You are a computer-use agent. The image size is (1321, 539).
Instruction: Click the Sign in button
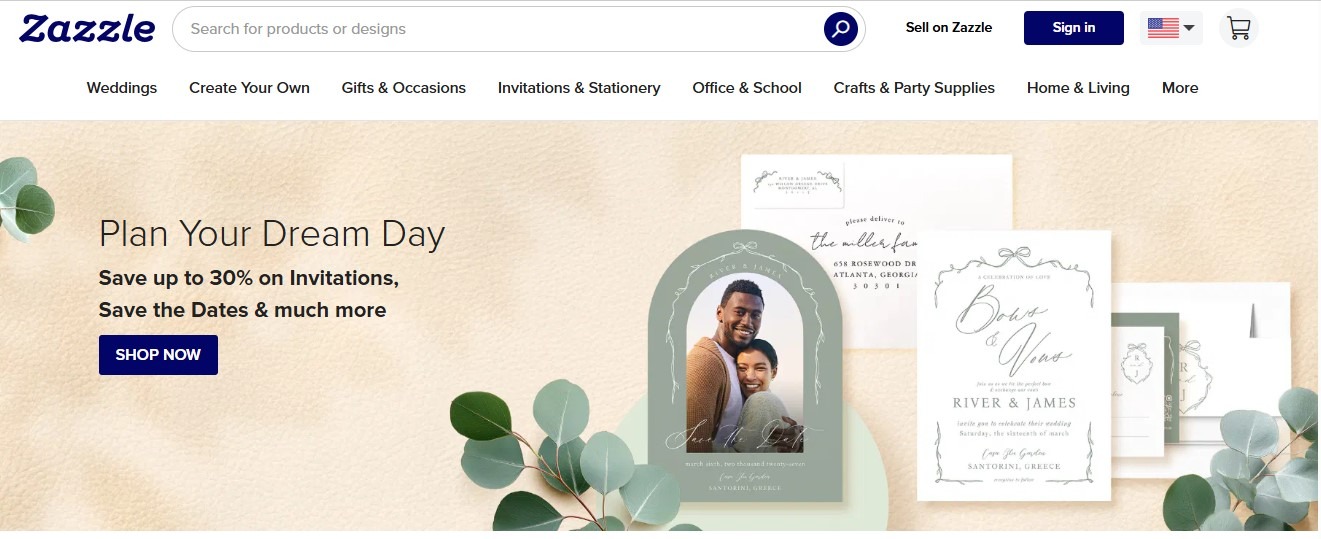(1074, 28)
